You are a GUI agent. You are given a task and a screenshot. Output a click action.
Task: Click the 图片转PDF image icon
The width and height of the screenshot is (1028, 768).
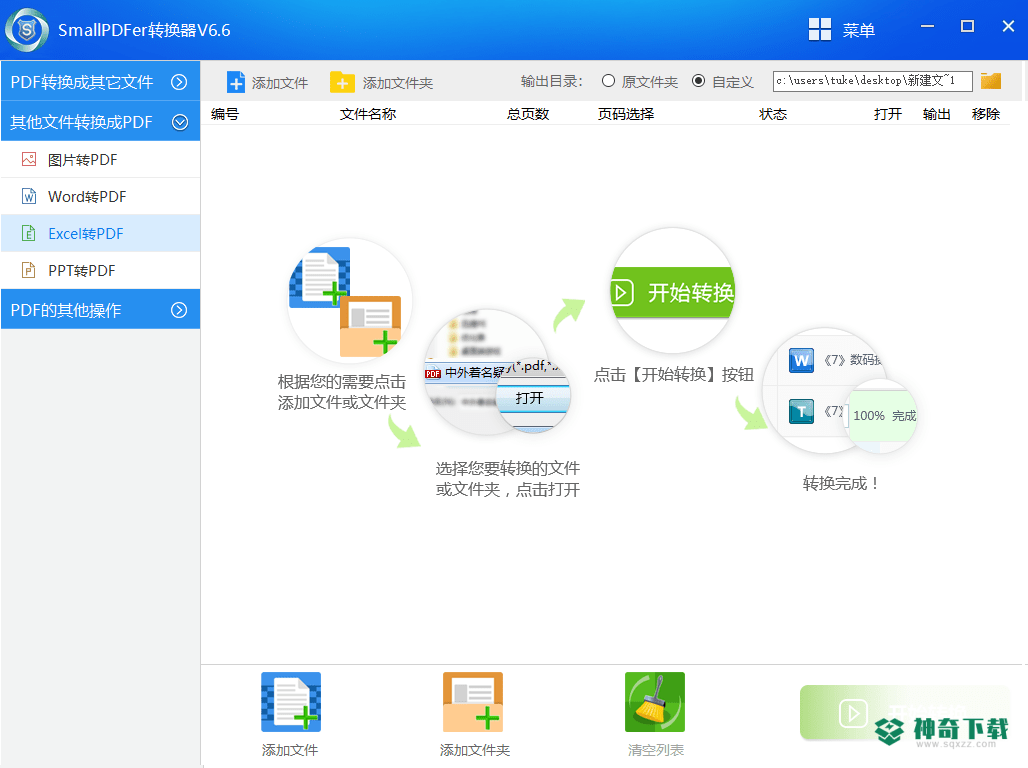(29, 159)
